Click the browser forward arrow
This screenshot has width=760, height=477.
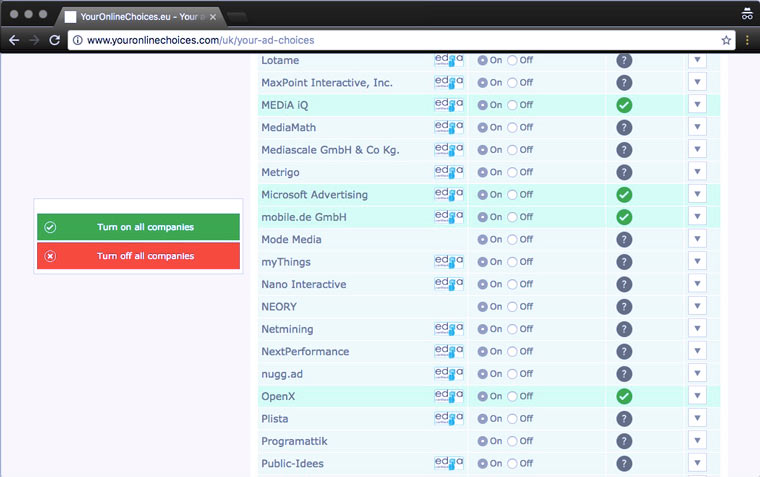tap(34, 40)
